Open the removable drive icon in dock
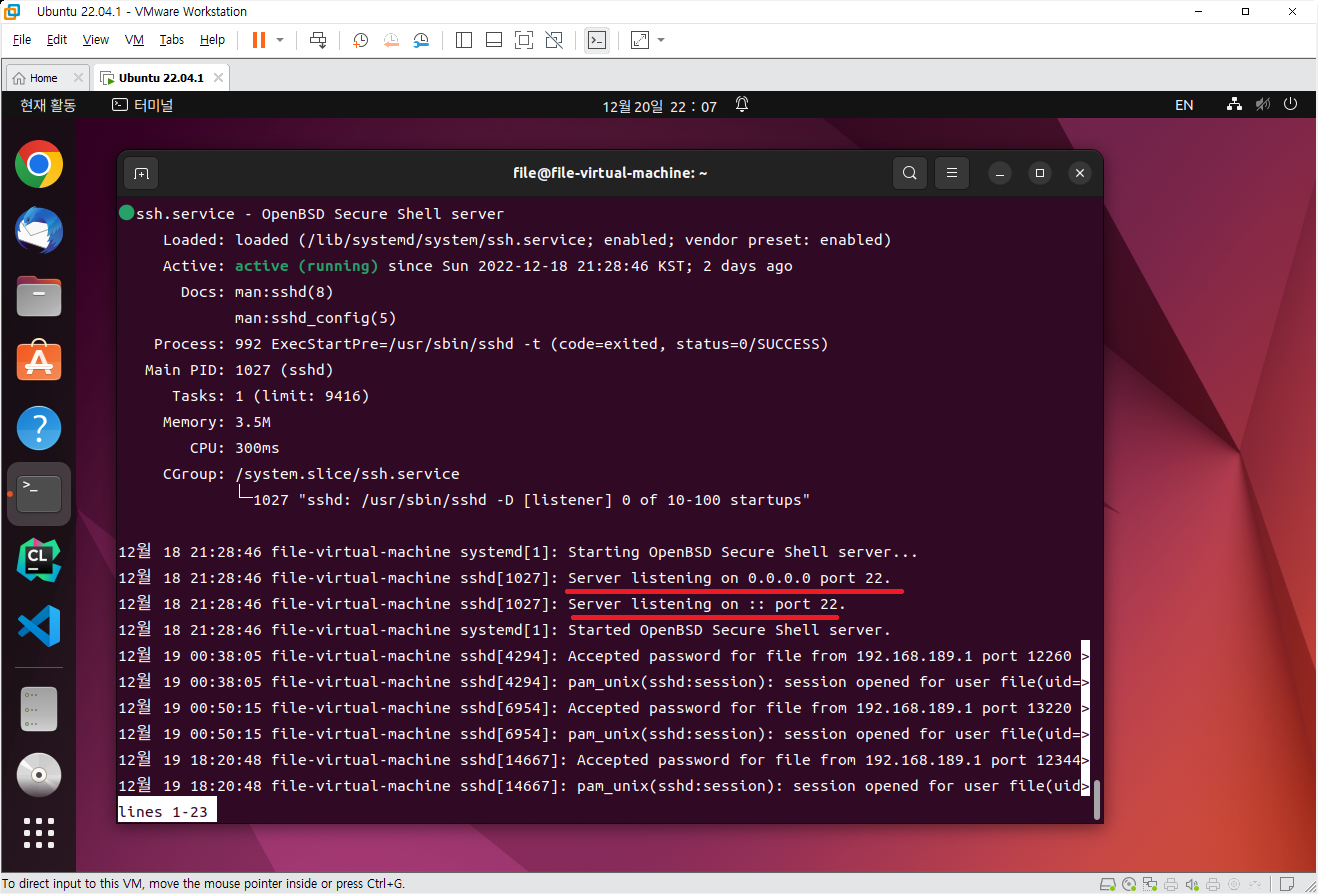This screenshot has width=1318, height=894. [39, 709]
